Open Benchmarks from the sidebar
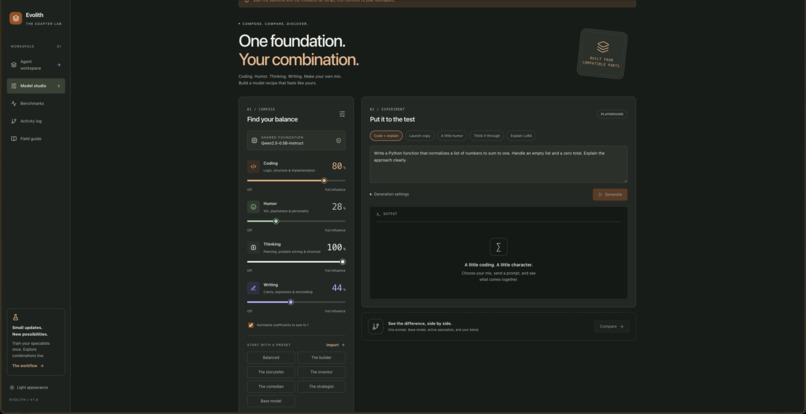The height and width of the screenshot is (414, 806). [36, 103]
